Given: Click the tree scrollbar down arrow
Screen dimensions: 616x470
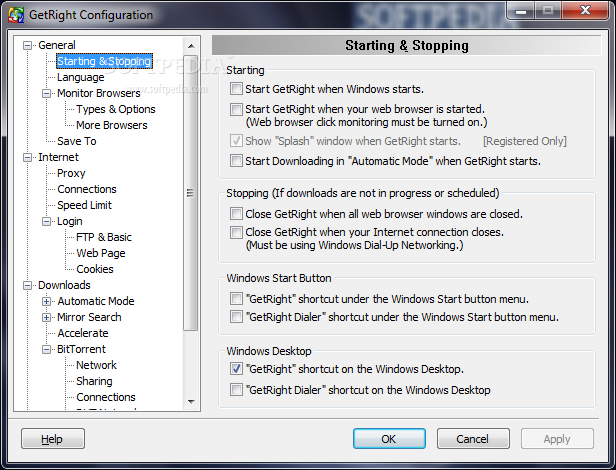Looking at the screenshot, I should pos(191,402).
